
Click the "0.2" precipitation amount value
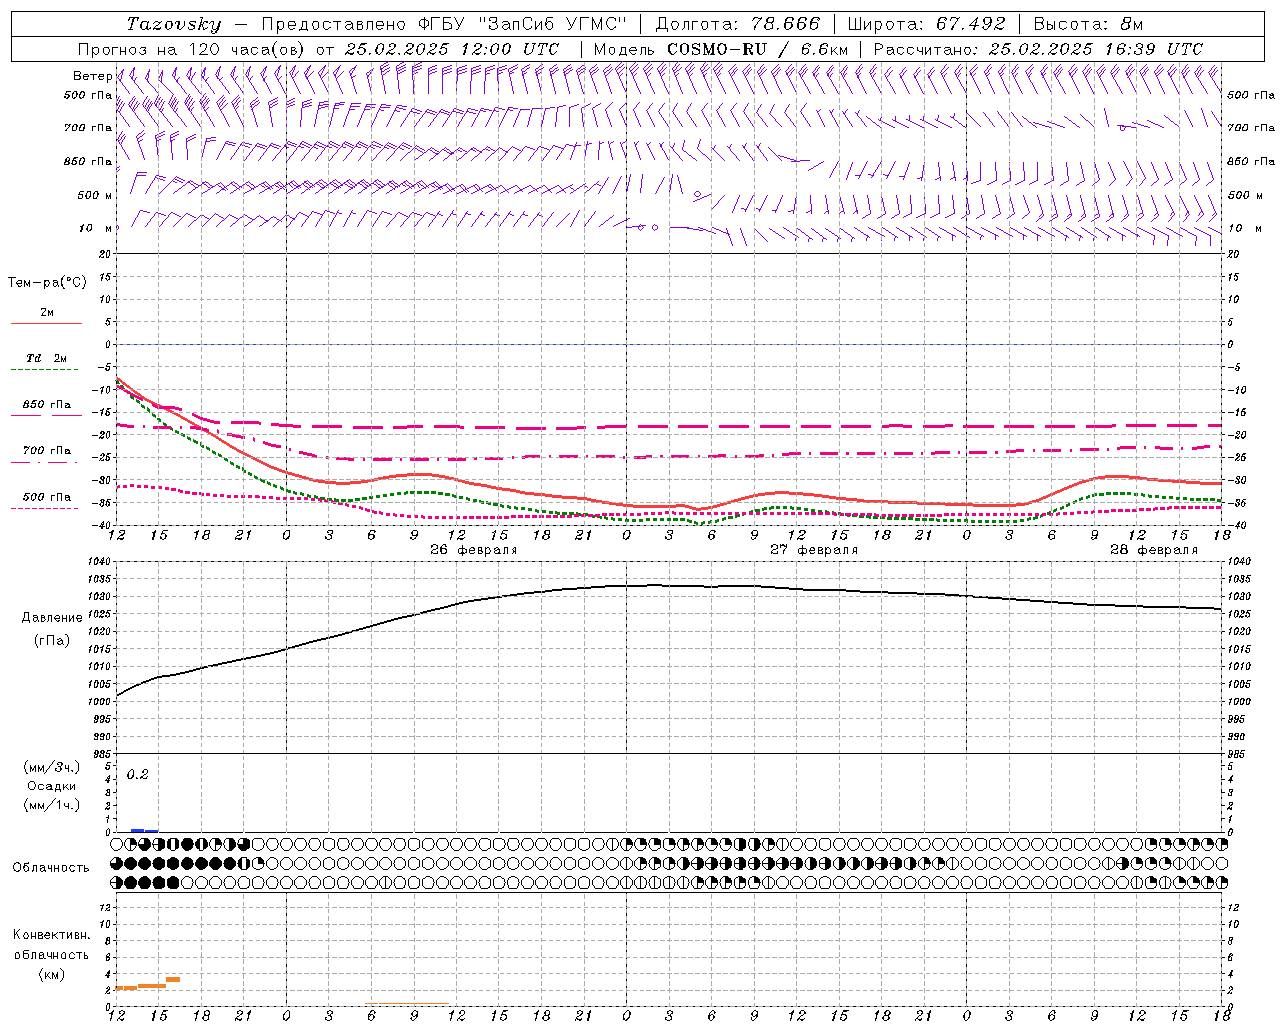coord(137,775)
